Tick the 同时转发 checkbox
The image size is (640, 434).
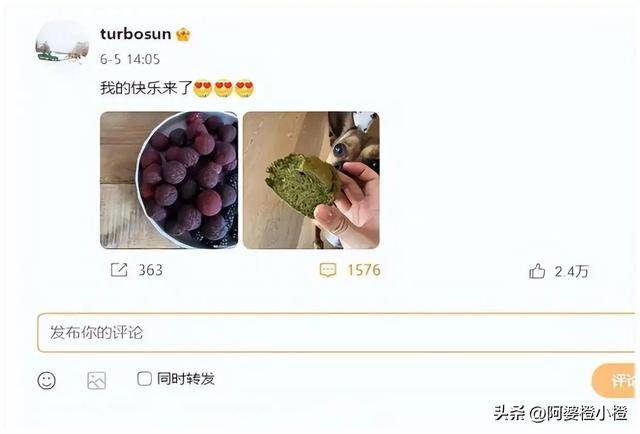[x=144, y=378]
